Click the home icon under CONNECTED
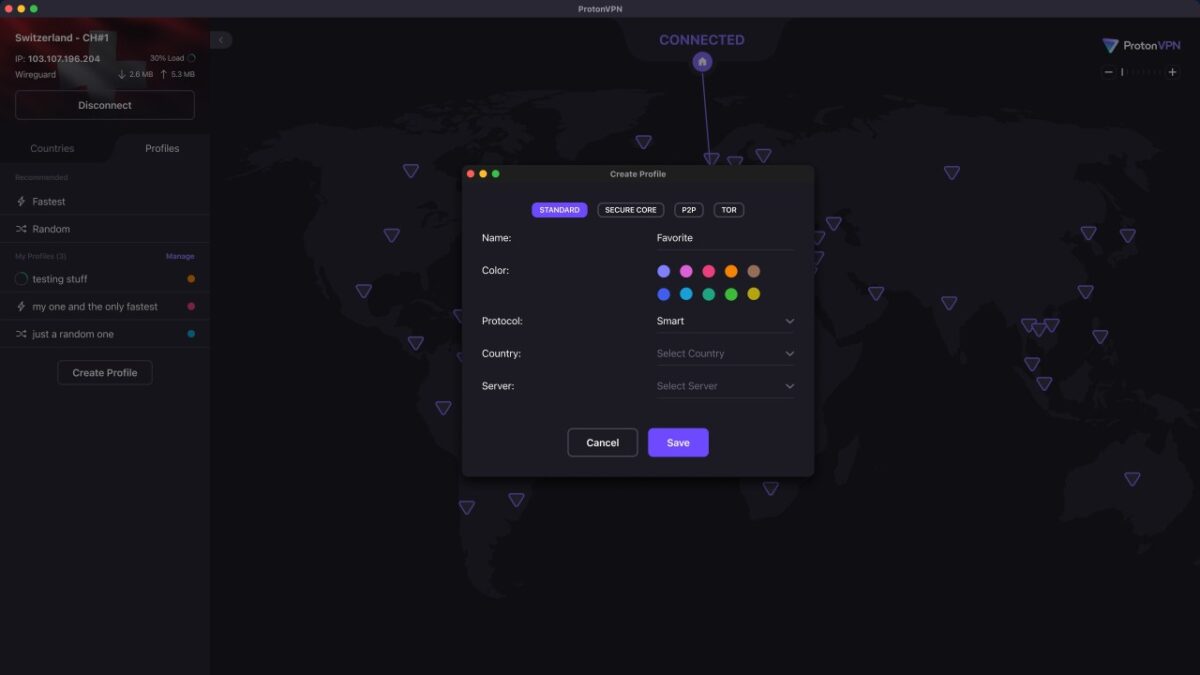 702,62
